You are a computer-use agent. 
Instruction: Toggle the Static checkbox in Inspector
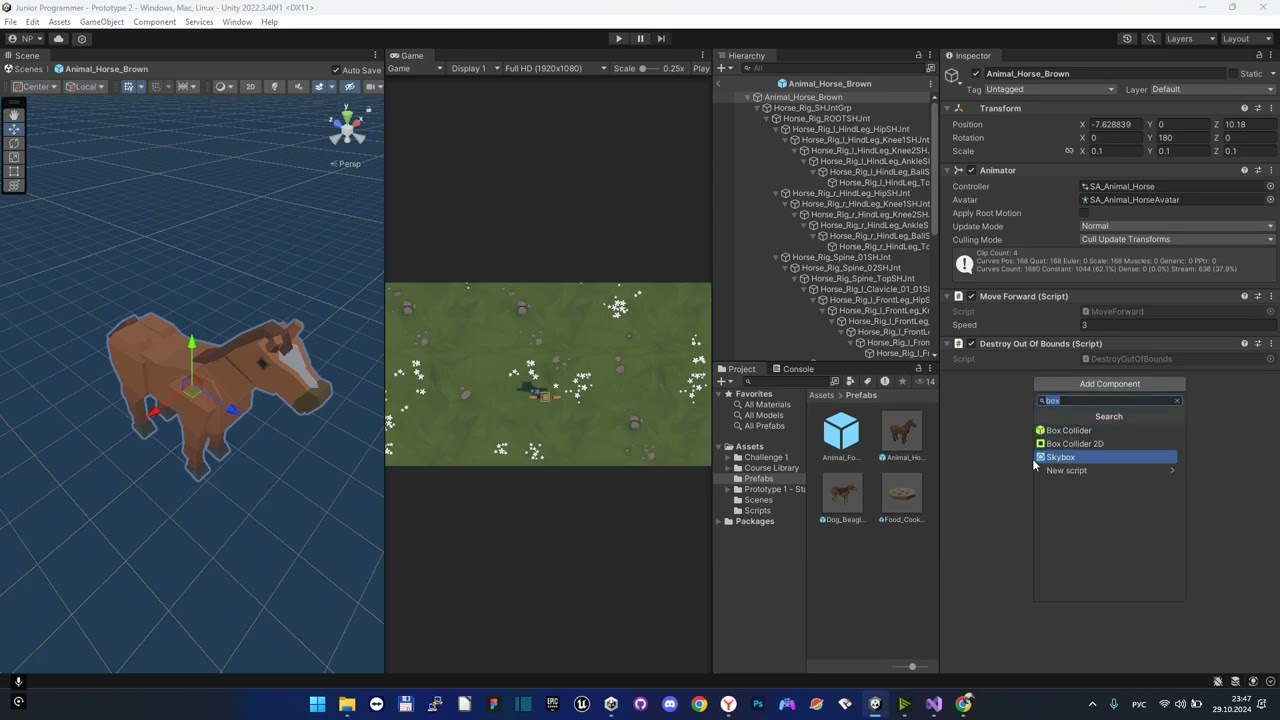pyautogui.click(x=1233, y=74)
